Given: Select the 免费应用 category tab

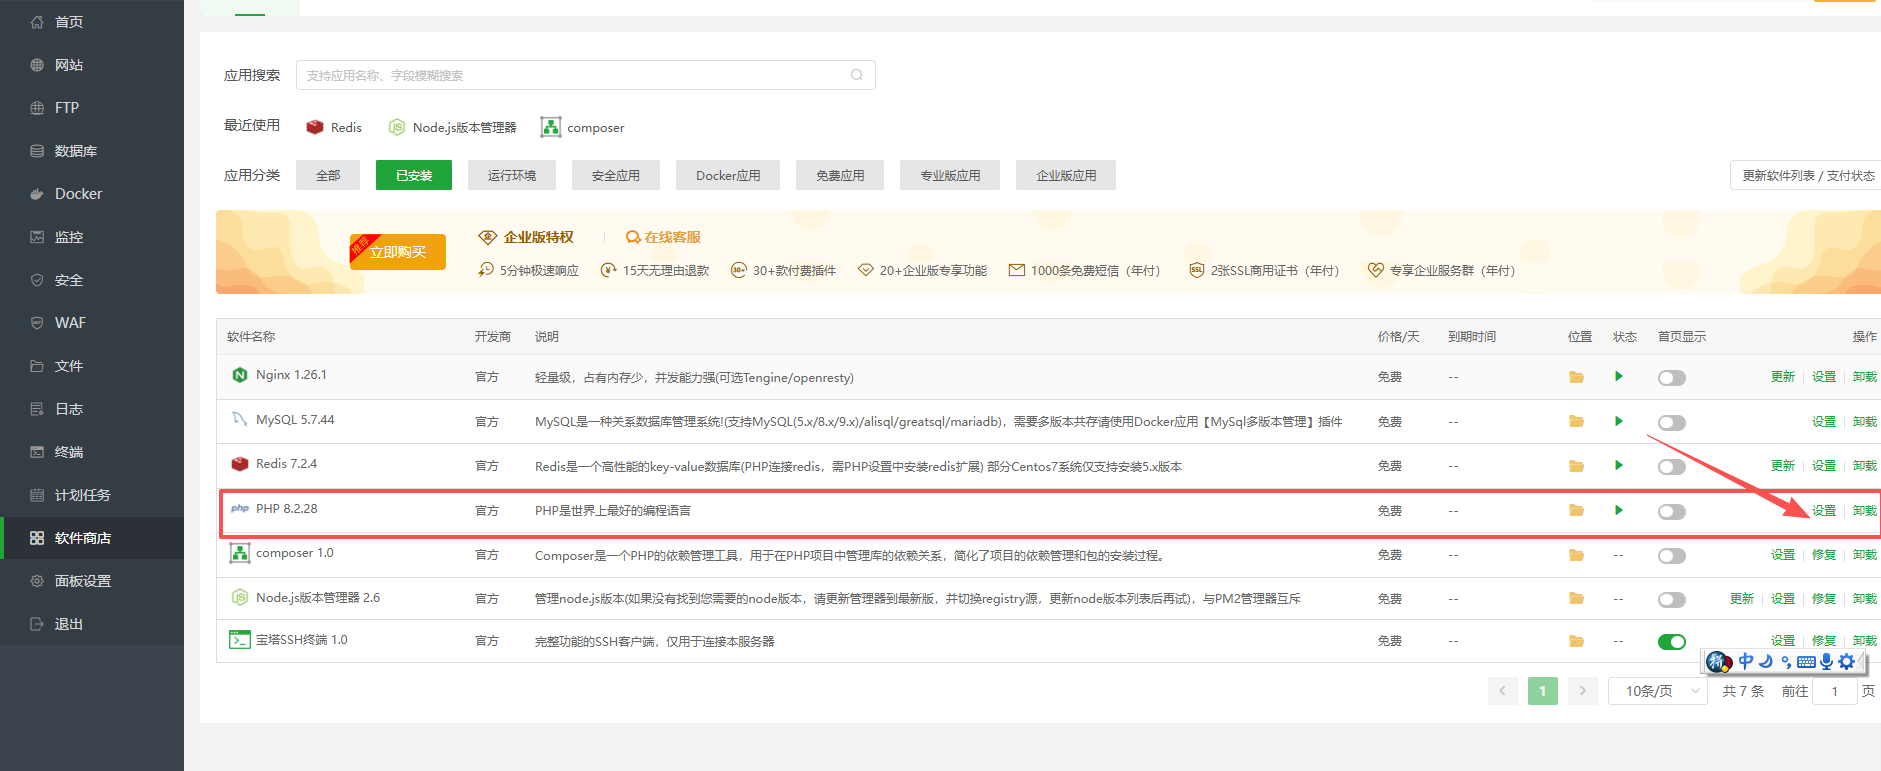Looking at the screenshot, I should pos(840,175).
